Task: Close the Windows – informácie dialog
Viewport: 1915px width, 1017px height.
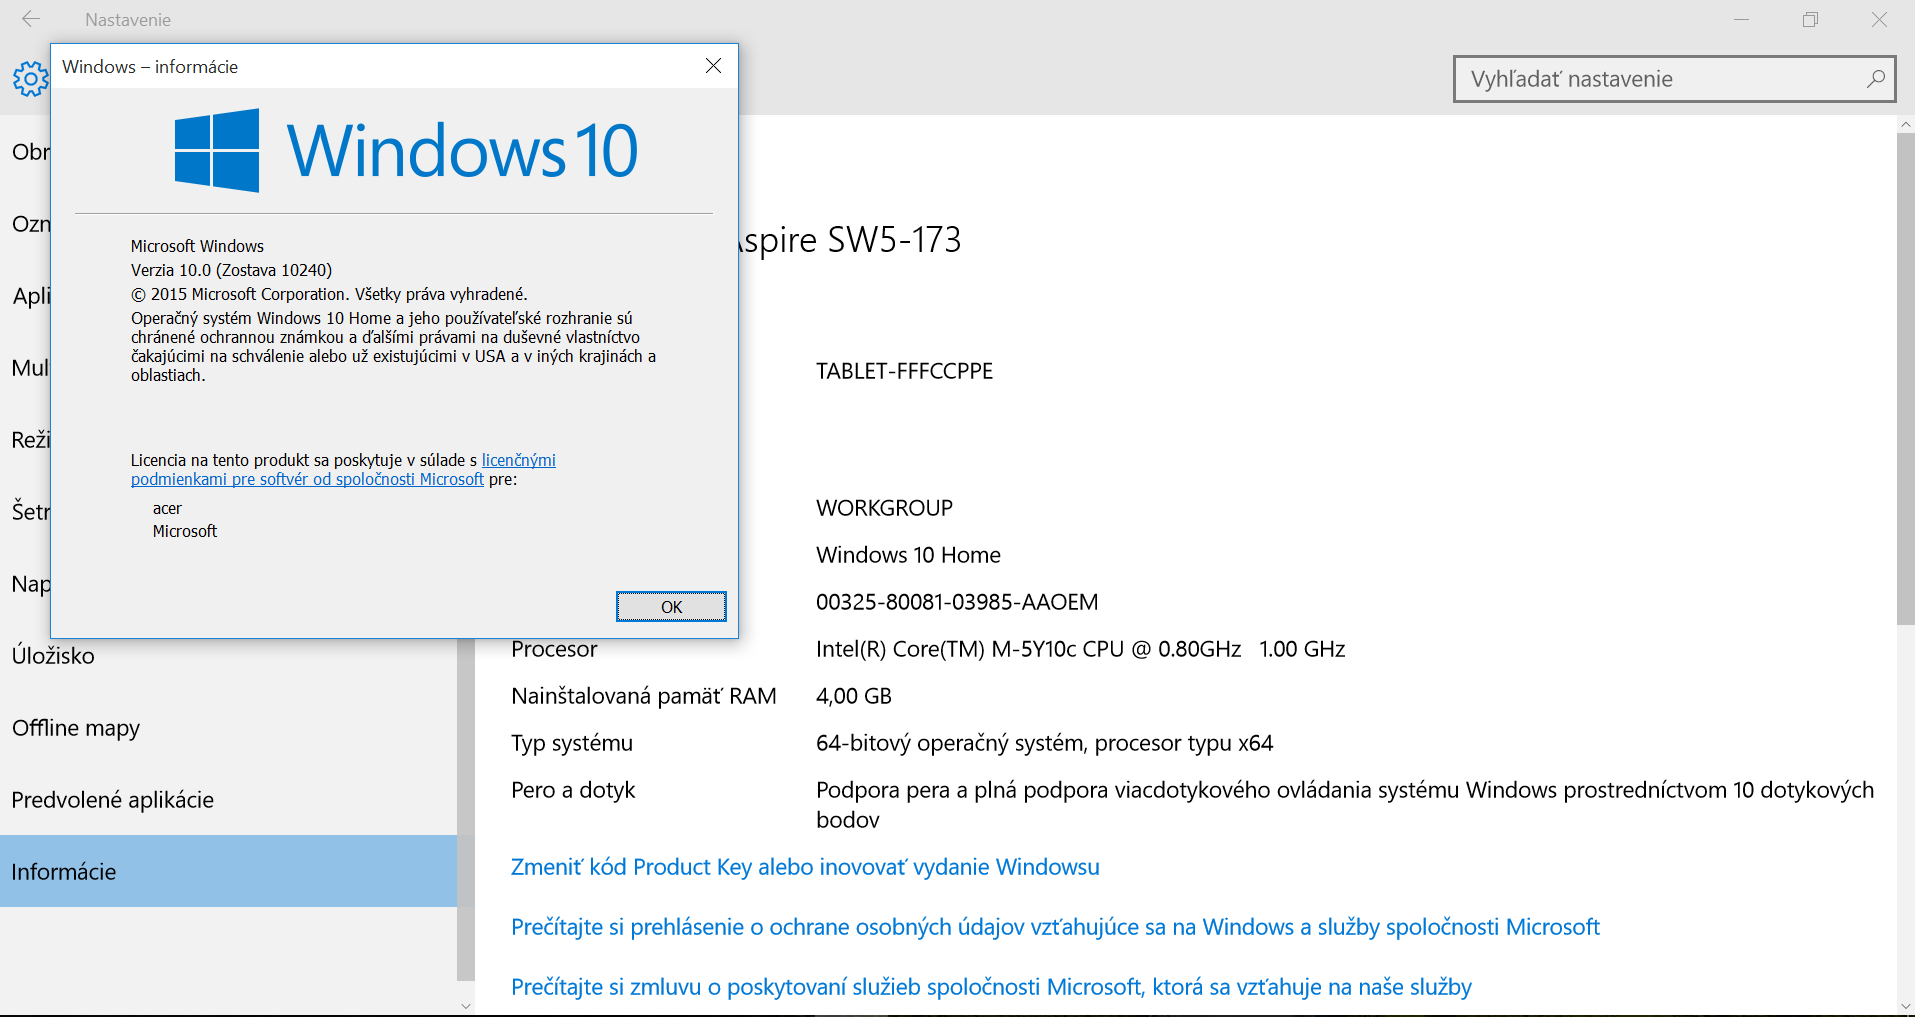Action: (x=713, y=66)
